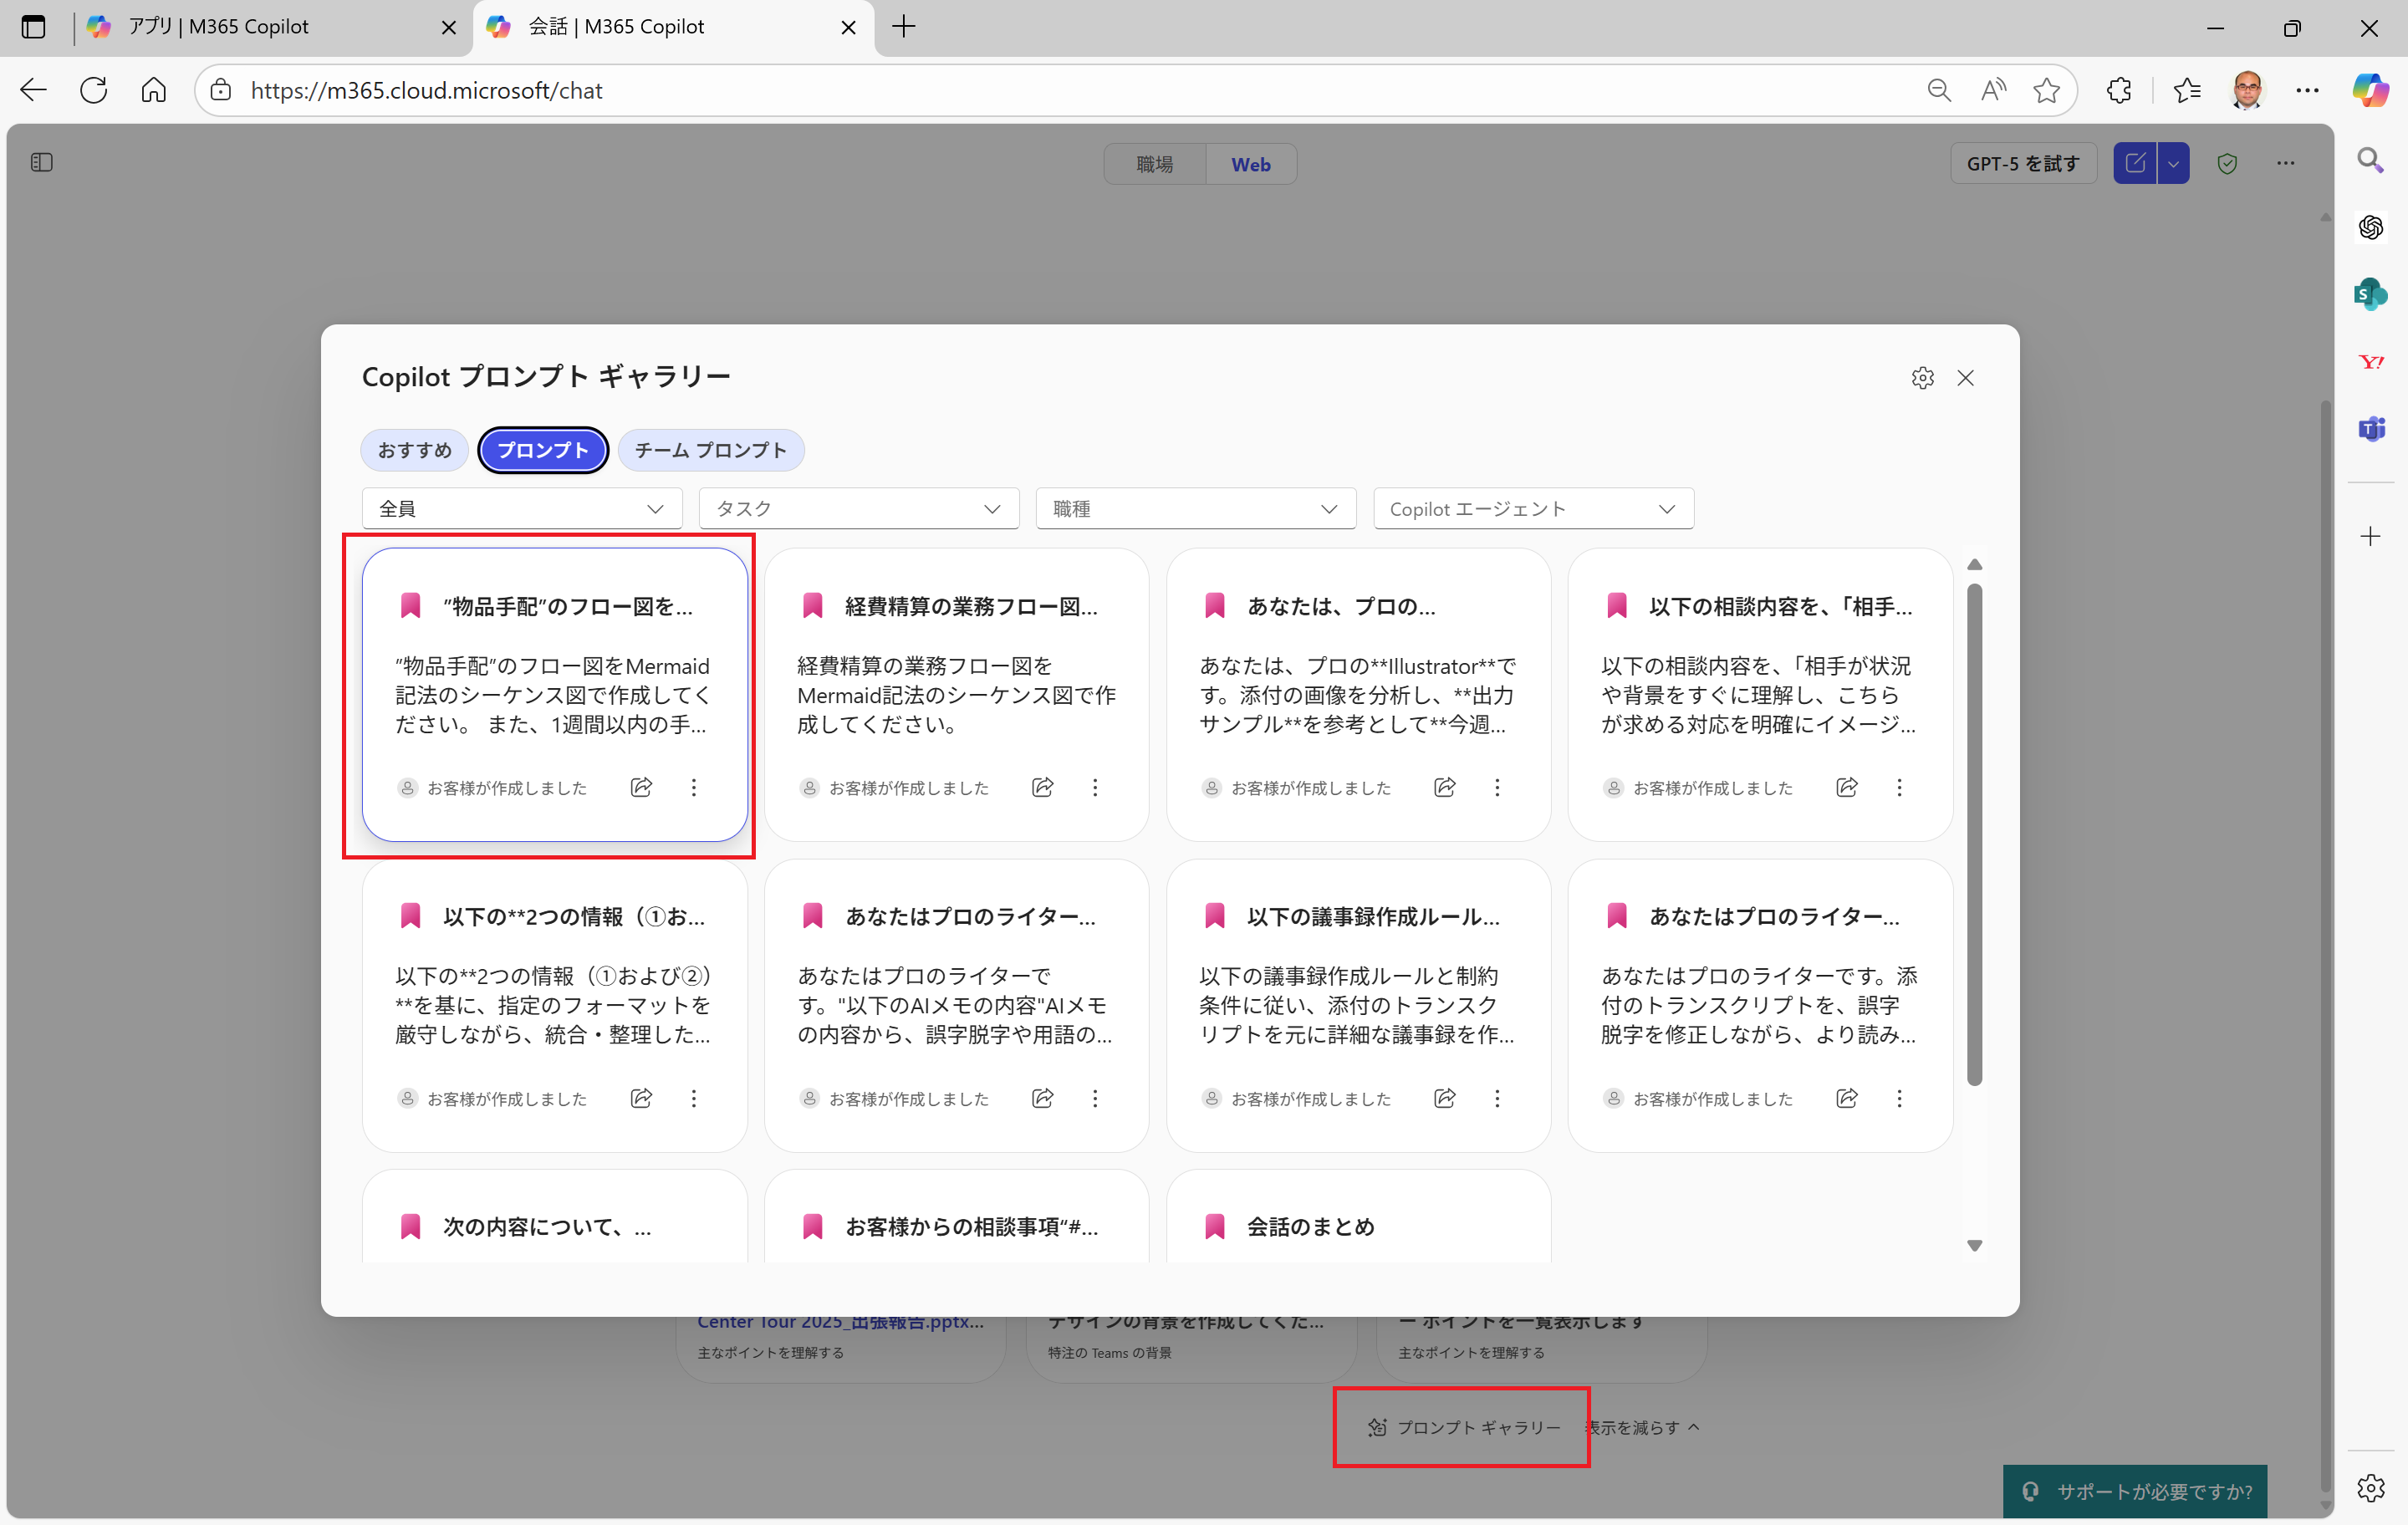
Task: Select the おすすめ filter pill
Action: coord(414,450)
